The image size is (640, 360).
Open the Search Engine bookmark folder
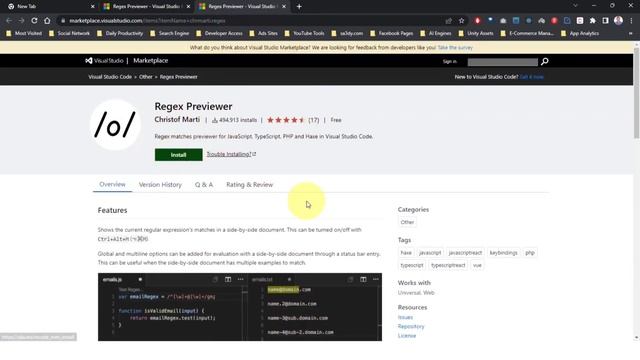click(x=169, y=33)
